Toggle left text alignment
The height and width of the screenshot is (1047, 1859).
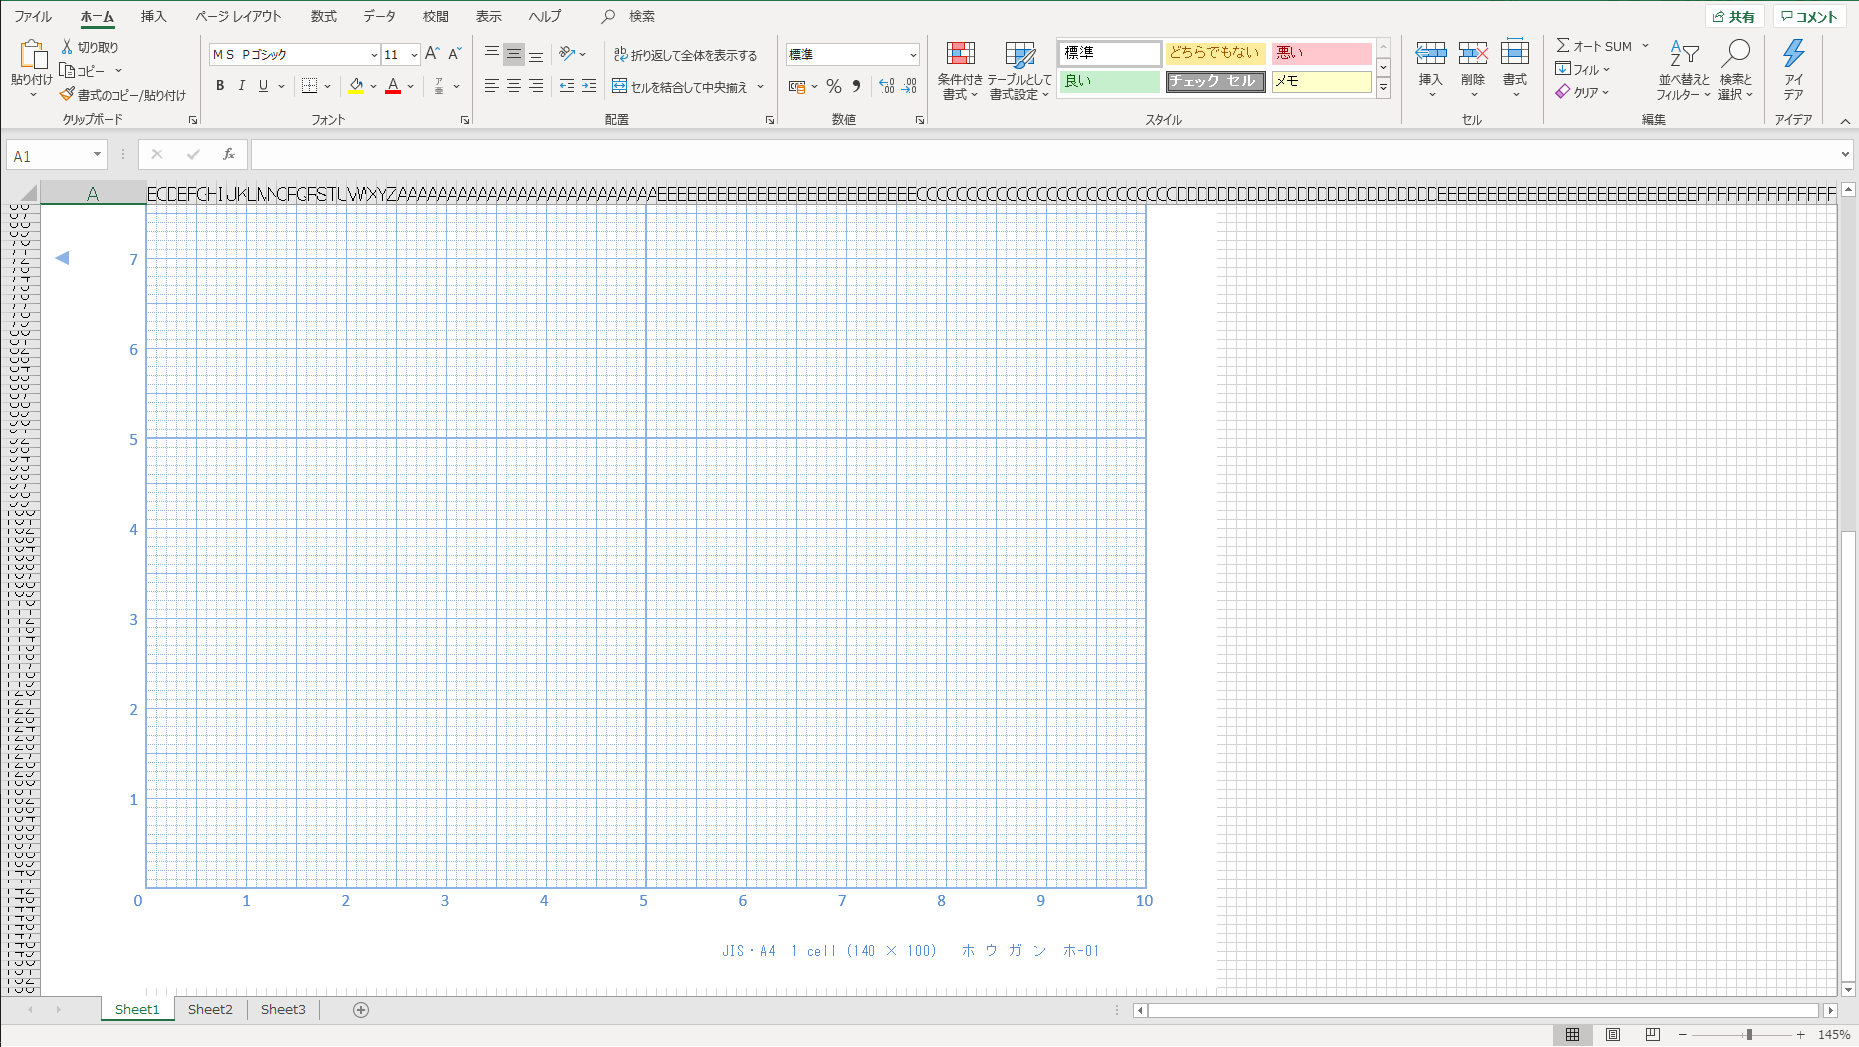coord(491,86)
